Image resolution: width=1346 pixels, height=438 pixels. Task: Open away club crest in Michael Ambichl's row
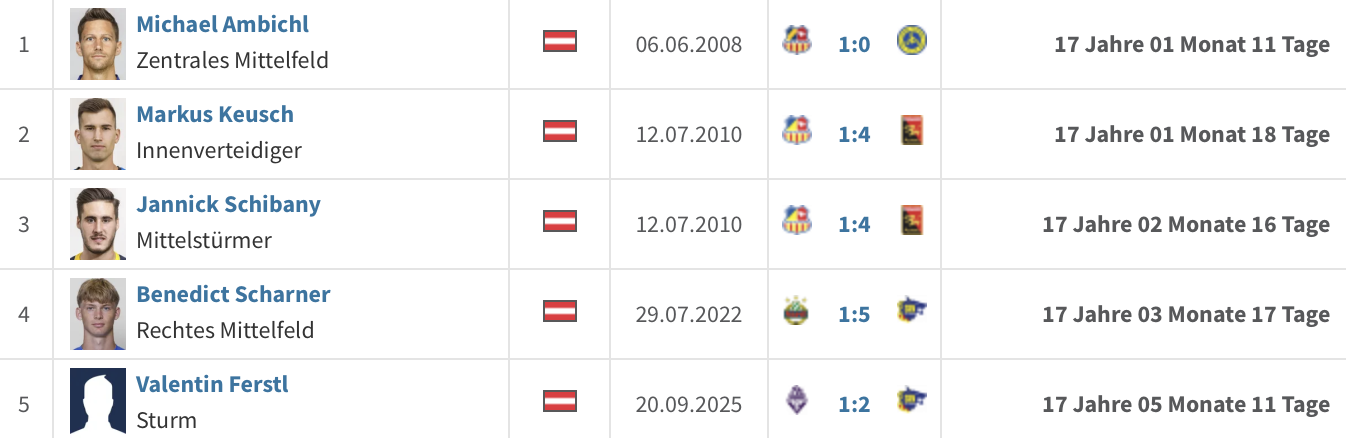pyautogui.click(x=912, y=40)
